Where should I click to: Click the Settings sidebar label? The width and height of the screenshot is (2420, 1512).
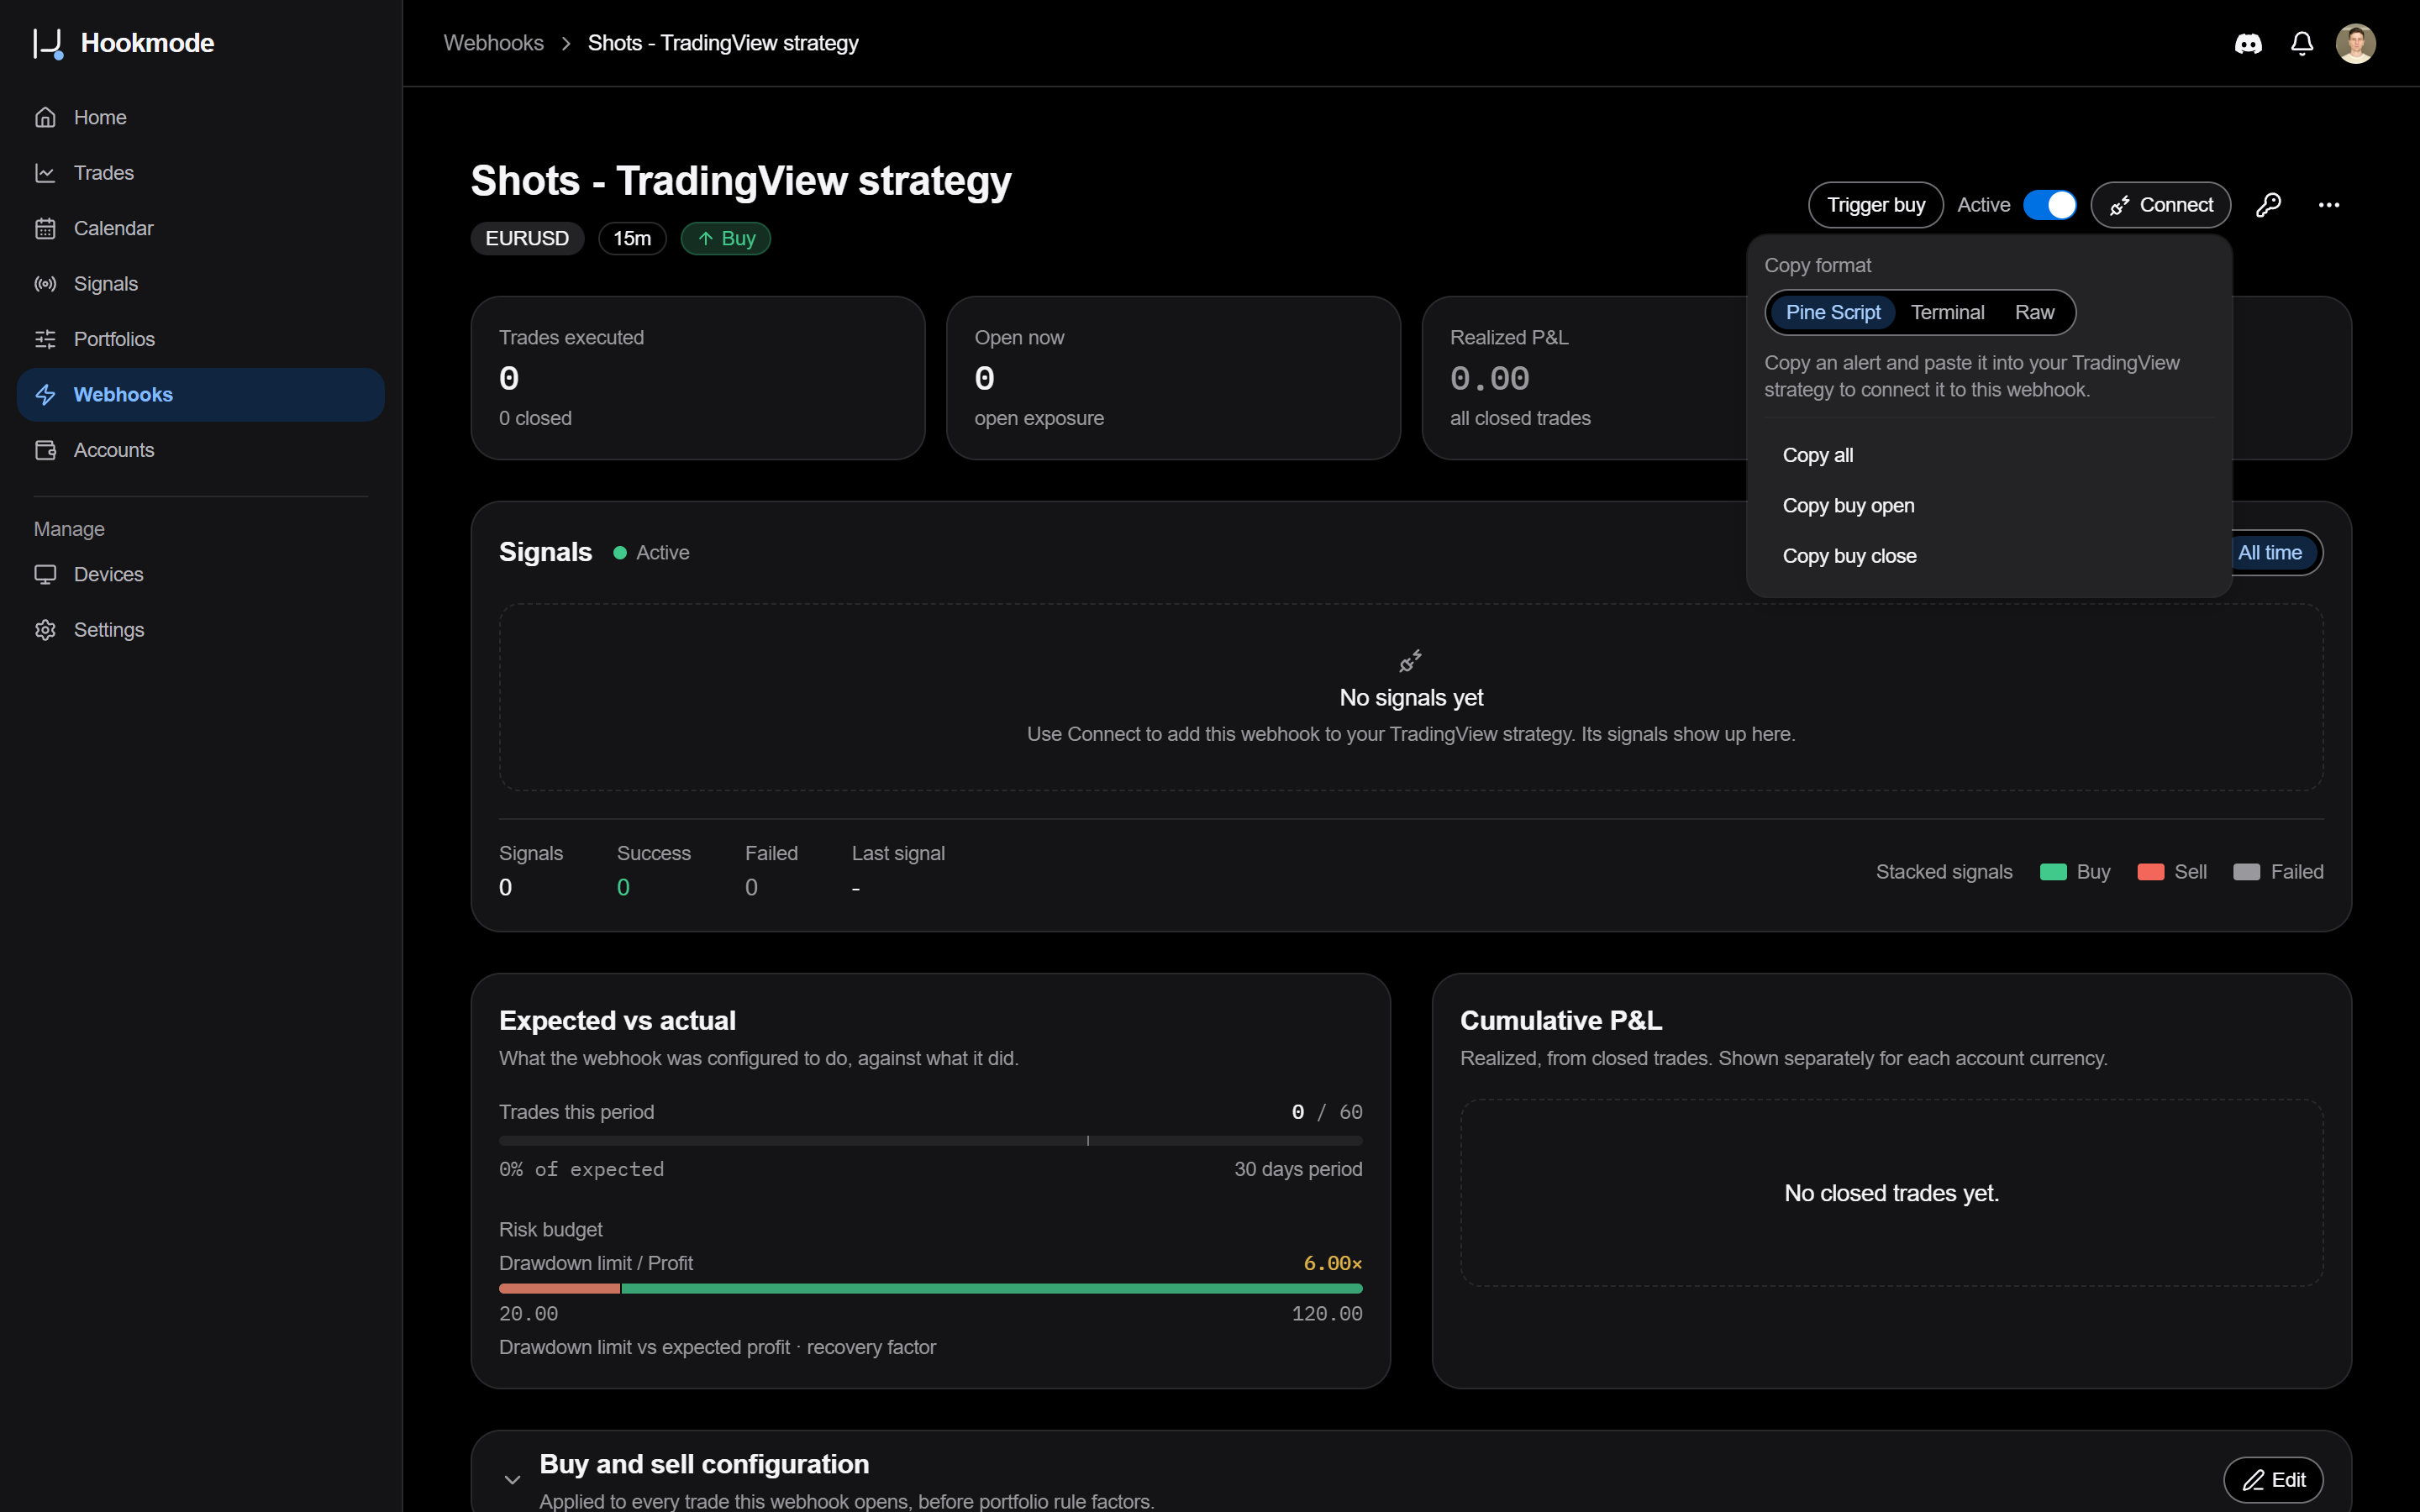pyautogui.click(x=109, y=630)
